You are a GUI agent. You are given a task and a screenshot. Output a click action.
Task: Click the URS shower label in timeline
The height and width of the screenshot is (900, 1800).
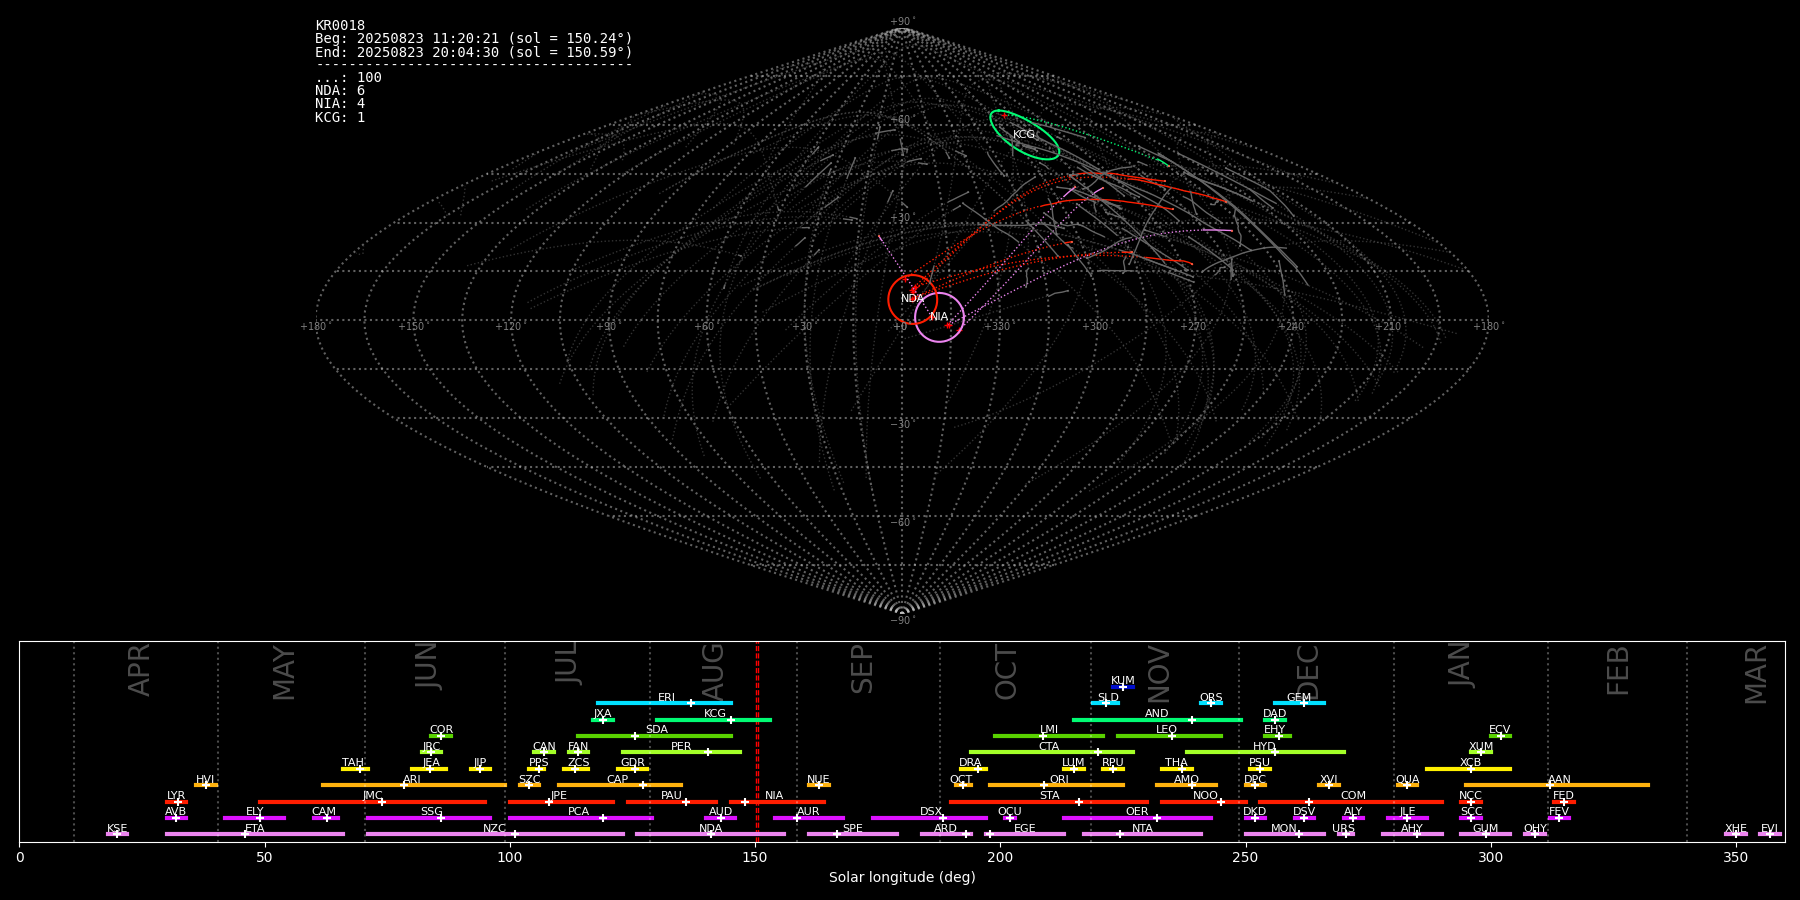[1344, 829]
